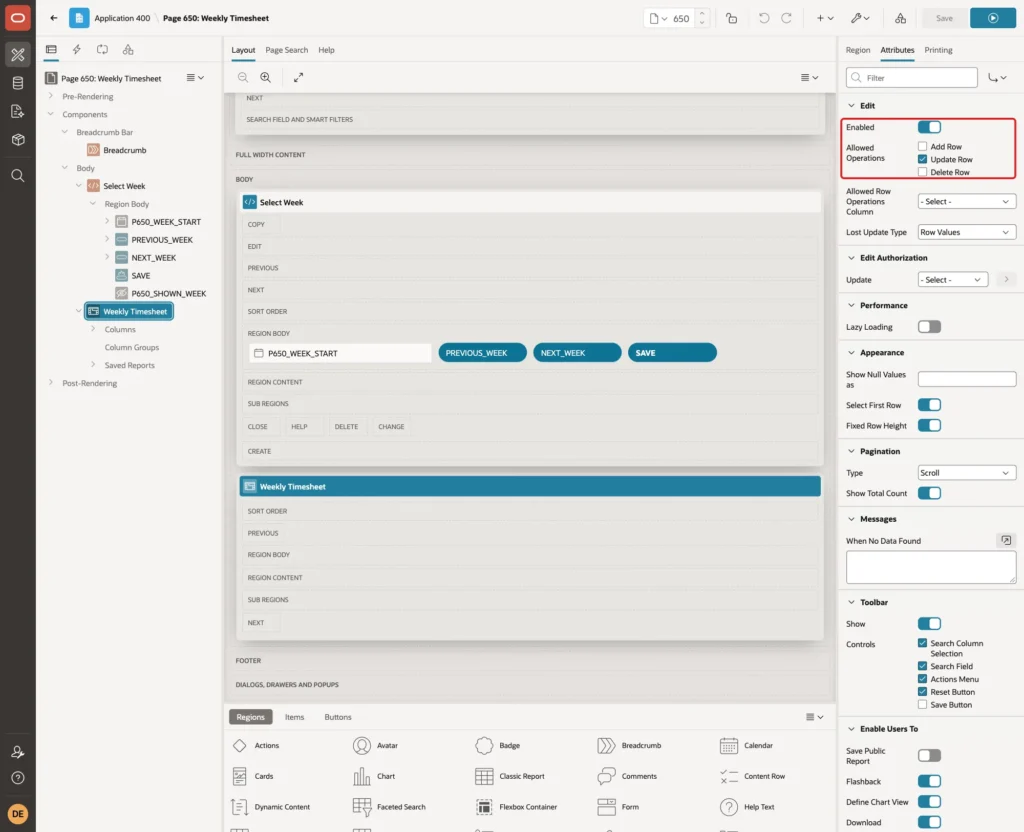Viewport: 1024px width, 832px height.
Task: Expand the Pre-Rendering tree node
Action: [x=51, y=96]
